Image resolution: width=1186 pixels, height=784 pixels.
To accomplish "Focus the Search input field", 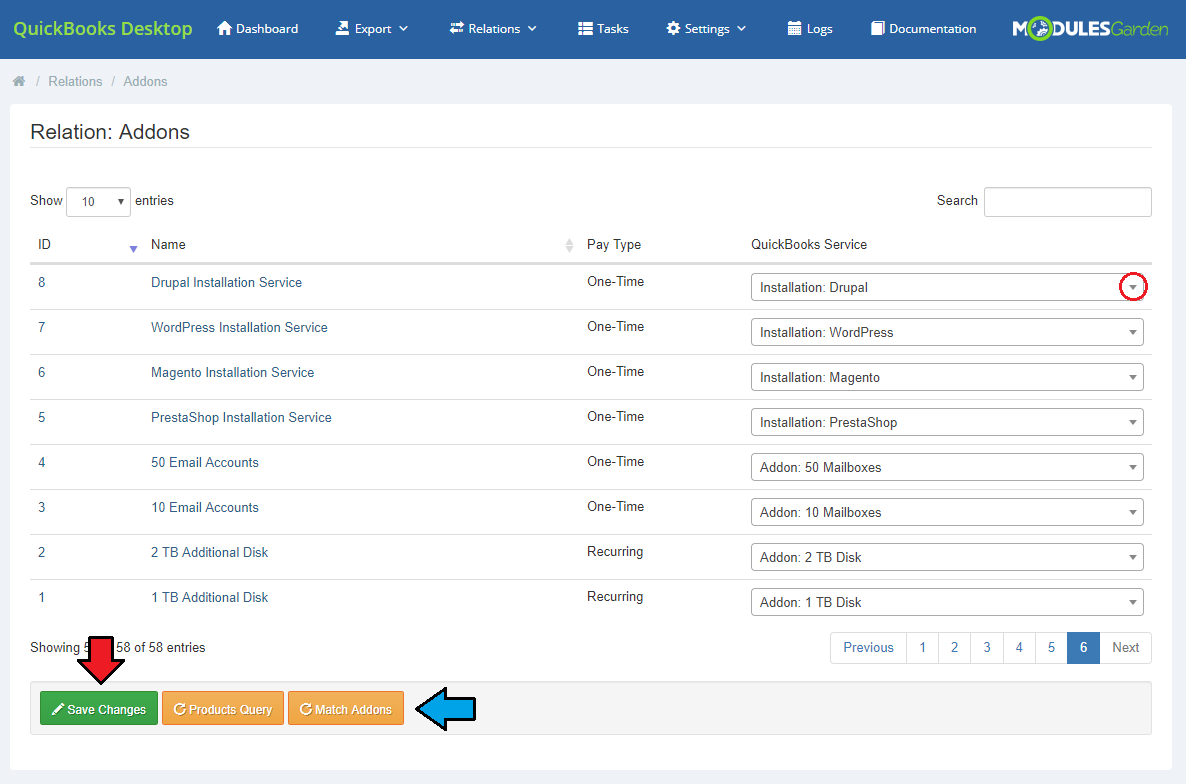I will [1067, 201].
